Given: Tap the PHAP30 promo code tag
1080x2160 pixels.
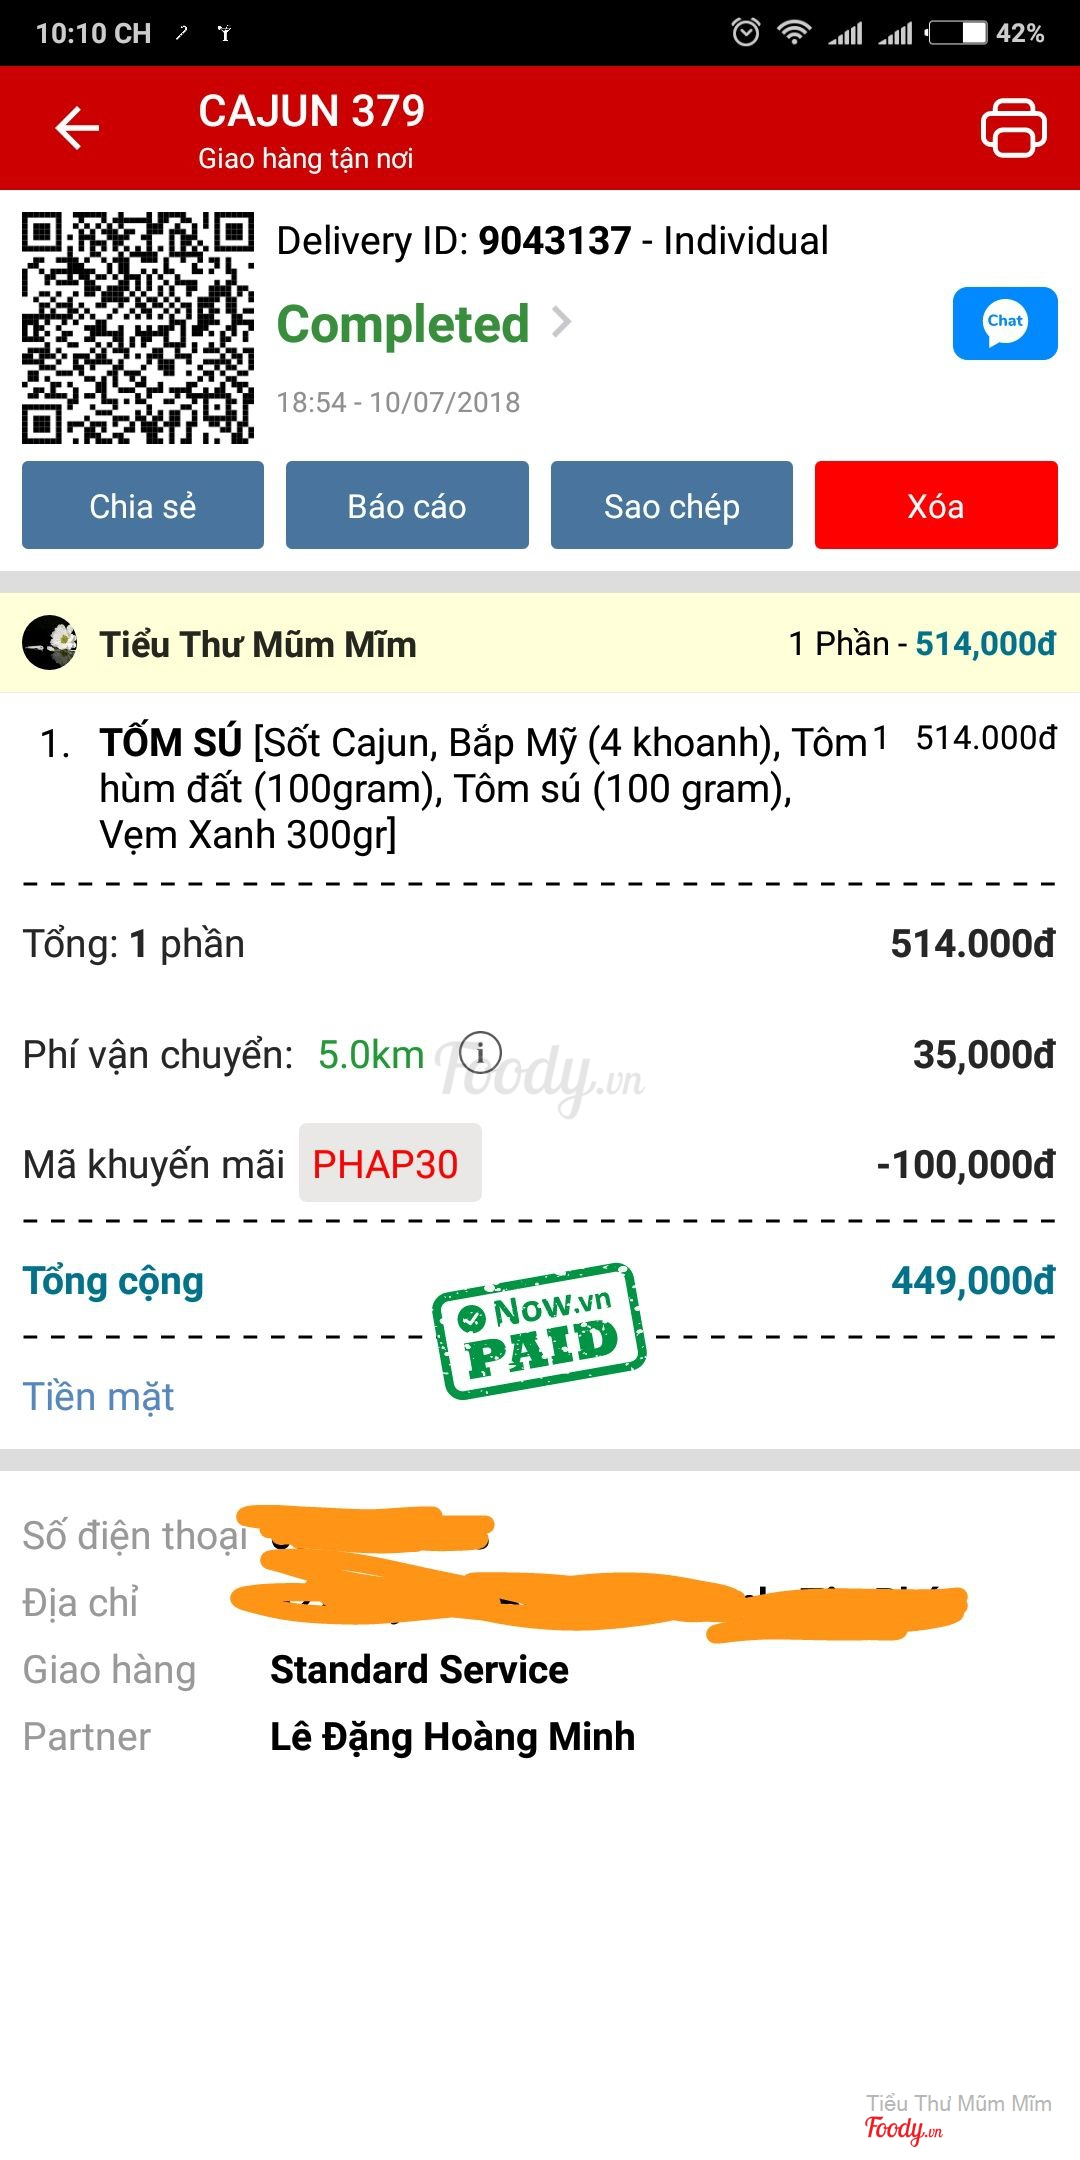Looking at the screenshot, I should point(389,1163).
